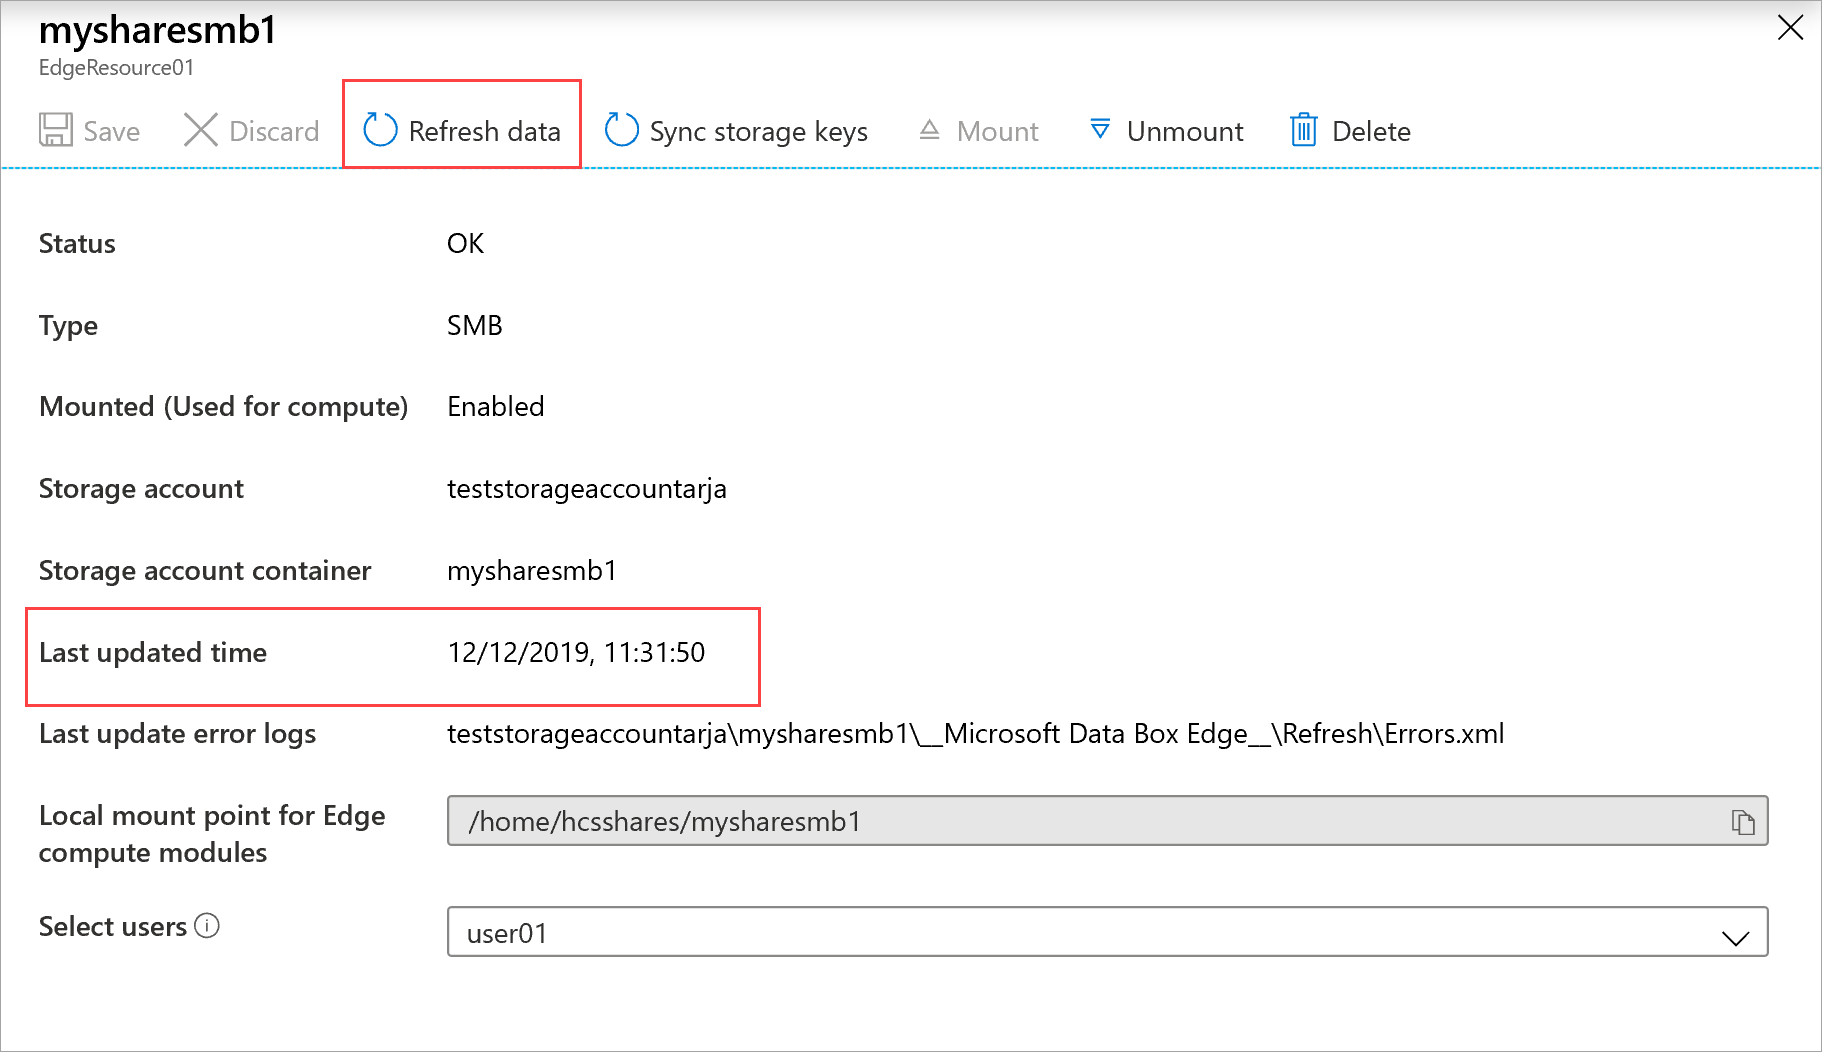Click the Mount eject icon

coord(931,130)
